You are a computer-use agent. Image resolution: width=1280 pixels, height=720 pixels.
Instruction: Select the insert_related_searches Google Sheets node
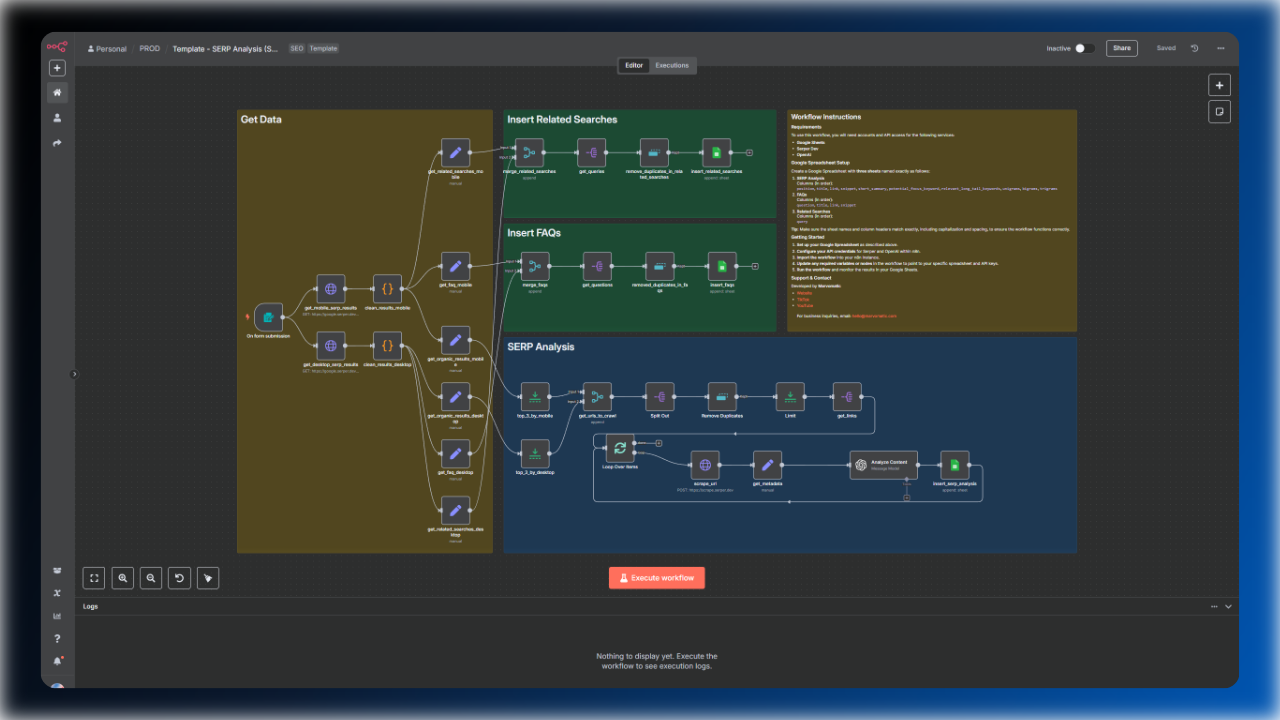point(716,153)
